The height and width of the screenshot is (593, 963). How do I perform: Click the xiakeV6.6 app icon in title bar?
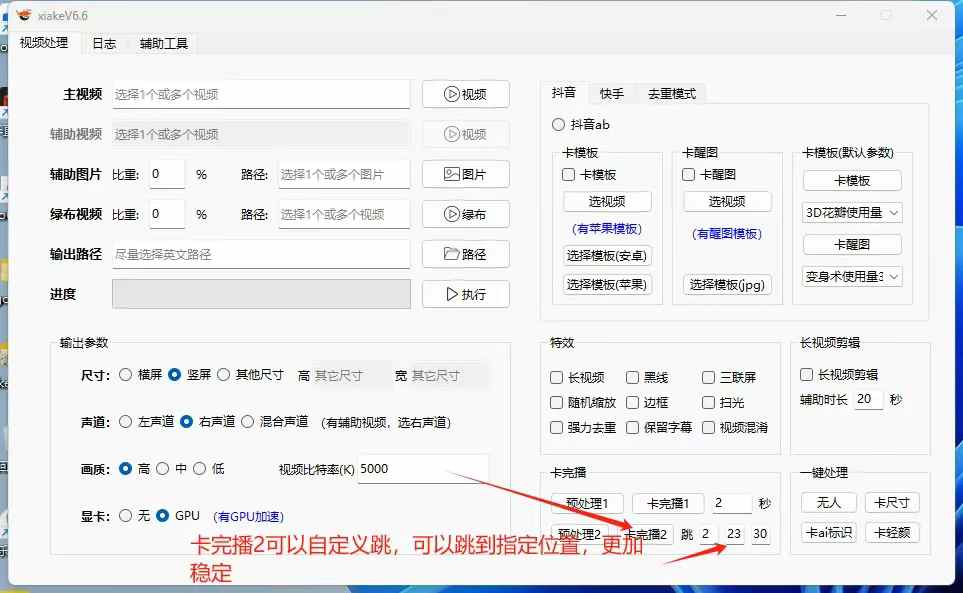click(x=23, y=15)
